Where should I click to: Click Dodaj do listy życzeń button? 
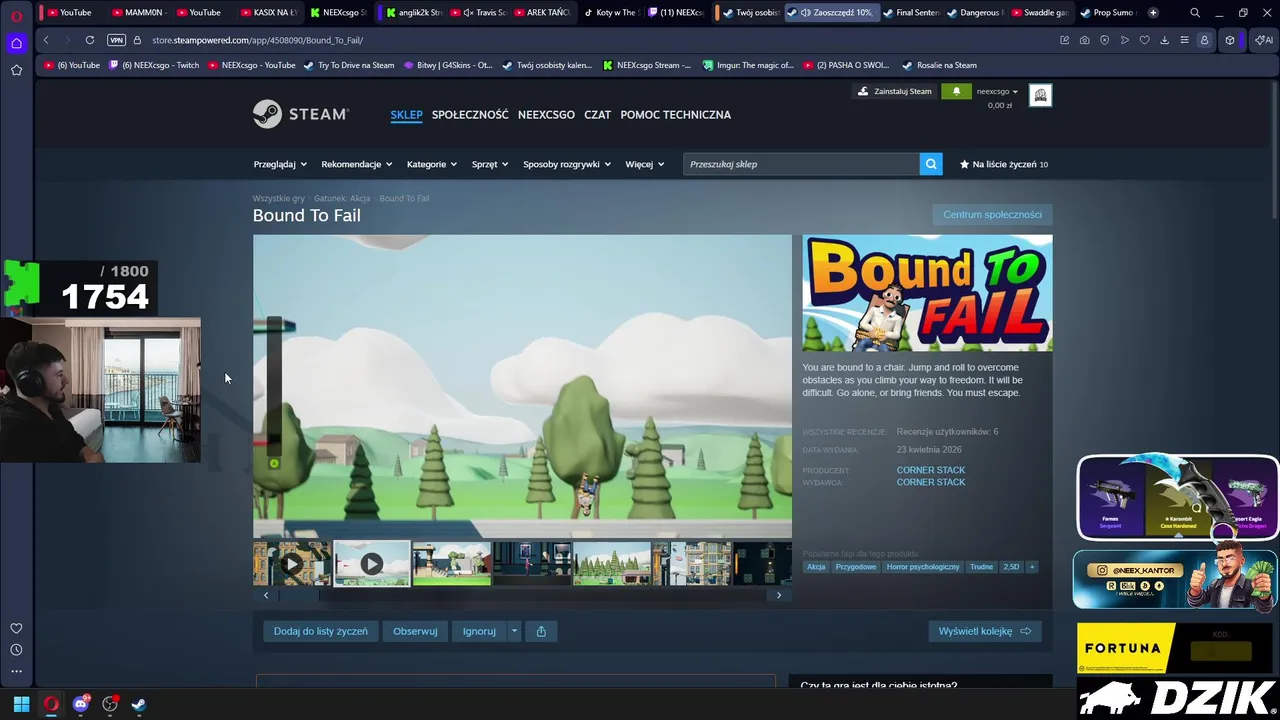pos(321,631)
